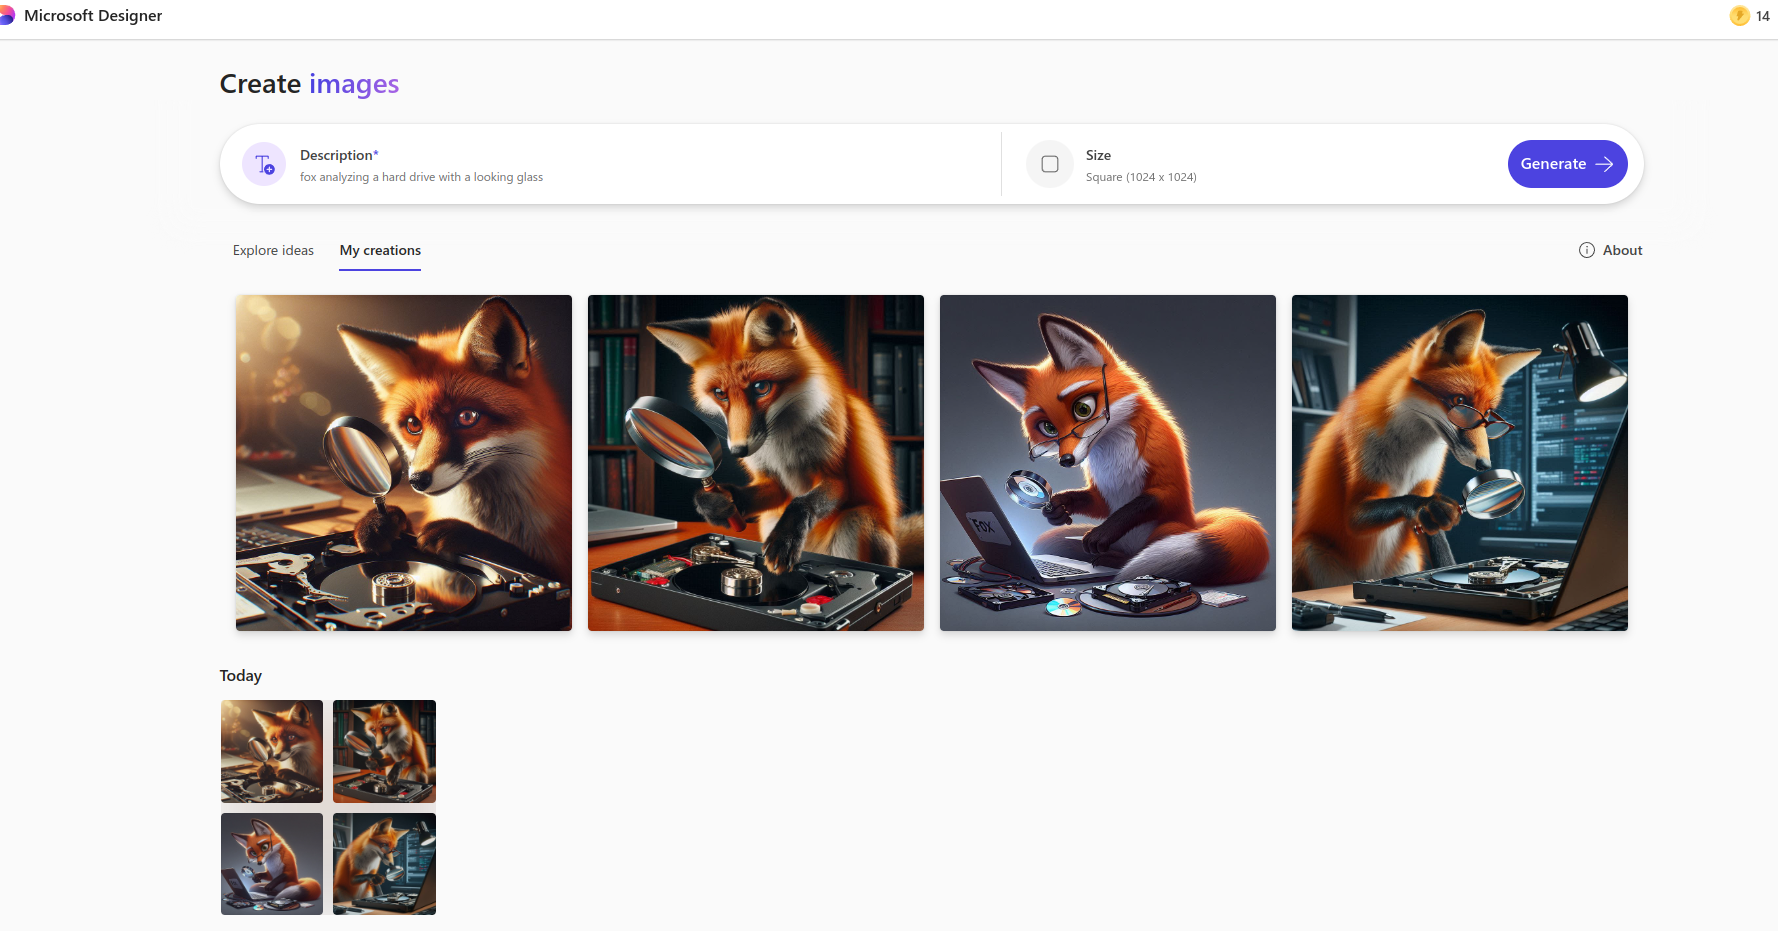
Task: Click the Microsoft Designer logo icon
Action: pos(6,16)
